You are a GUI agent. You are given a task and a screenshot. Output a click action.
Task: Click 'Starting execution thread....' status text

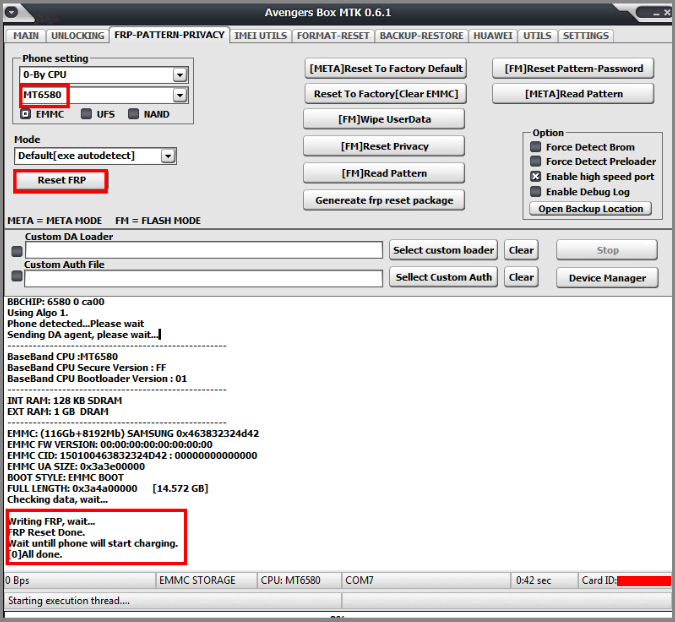click(x=69, y=601)
